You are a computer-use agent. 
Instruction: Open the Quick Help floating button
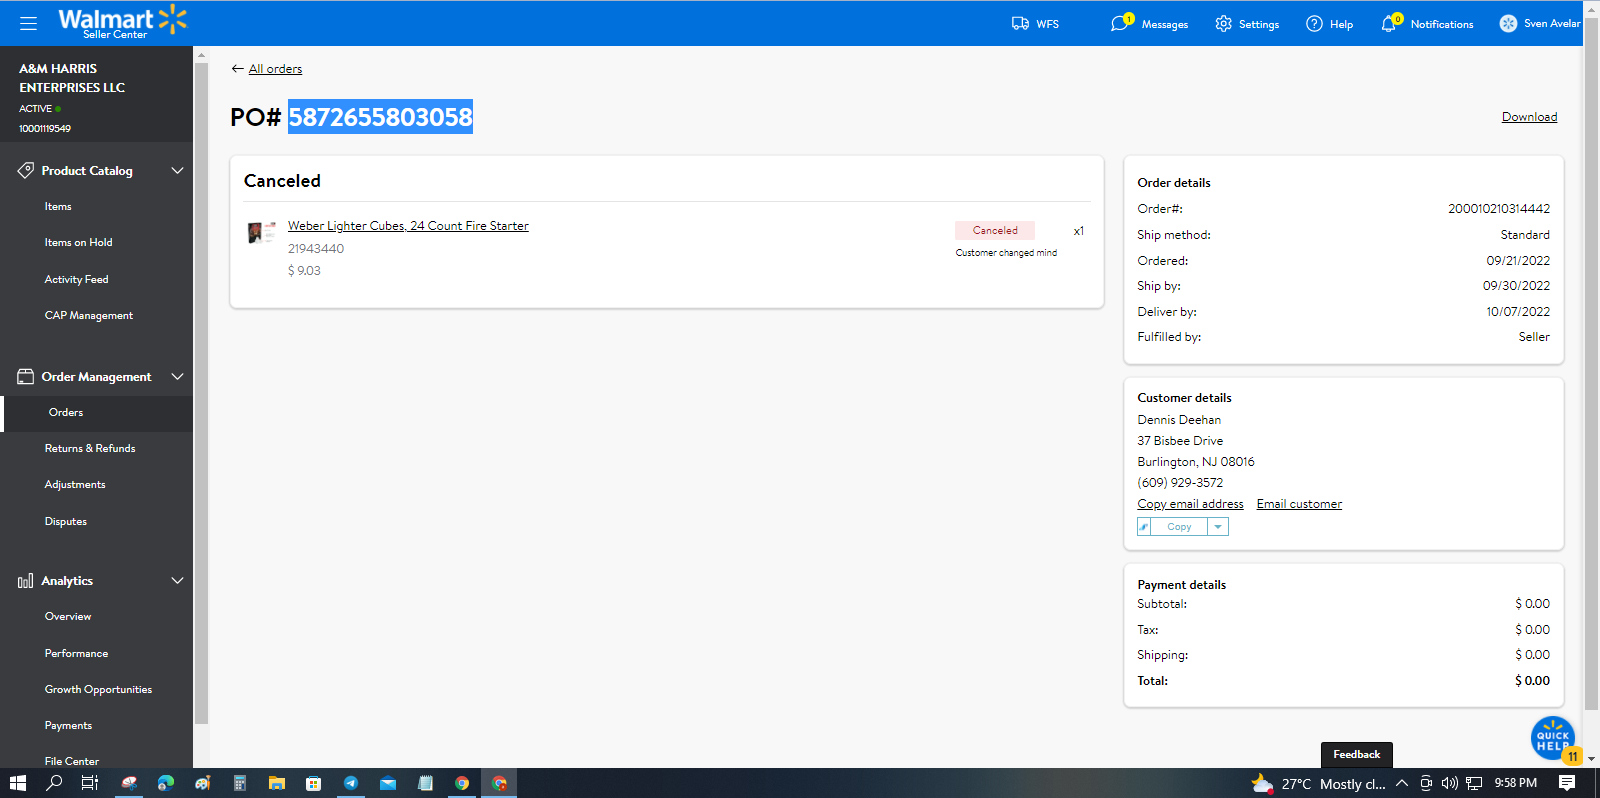click(x=1553, y=739)
